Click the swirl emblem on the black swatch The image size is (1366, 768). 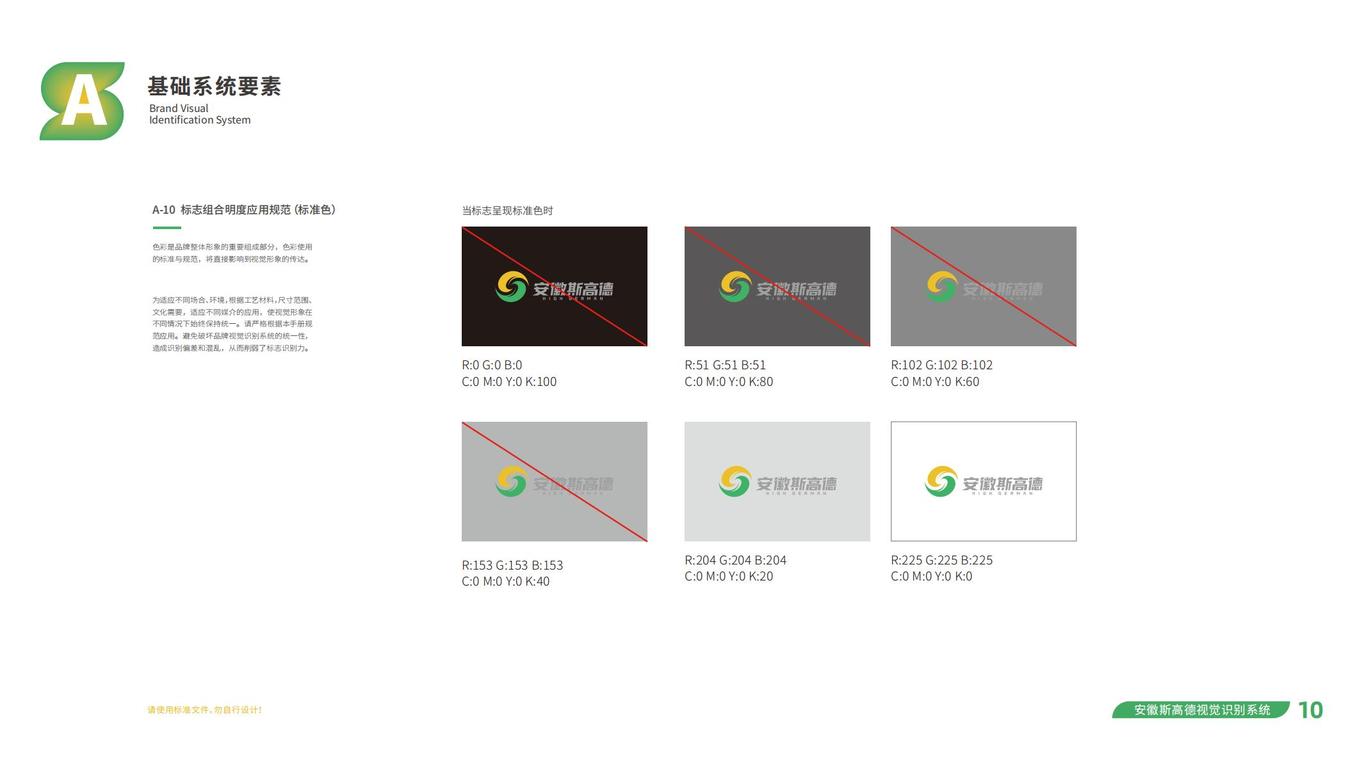click(x=512, y=287)
